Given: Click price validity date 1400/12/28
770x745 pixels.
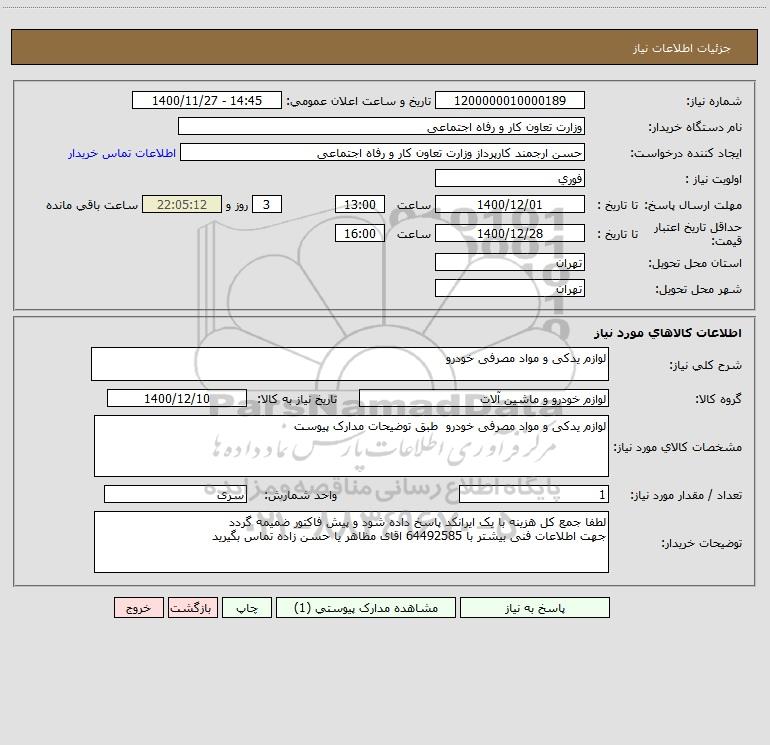Looking at the screenshot, I should click(510, 233).
